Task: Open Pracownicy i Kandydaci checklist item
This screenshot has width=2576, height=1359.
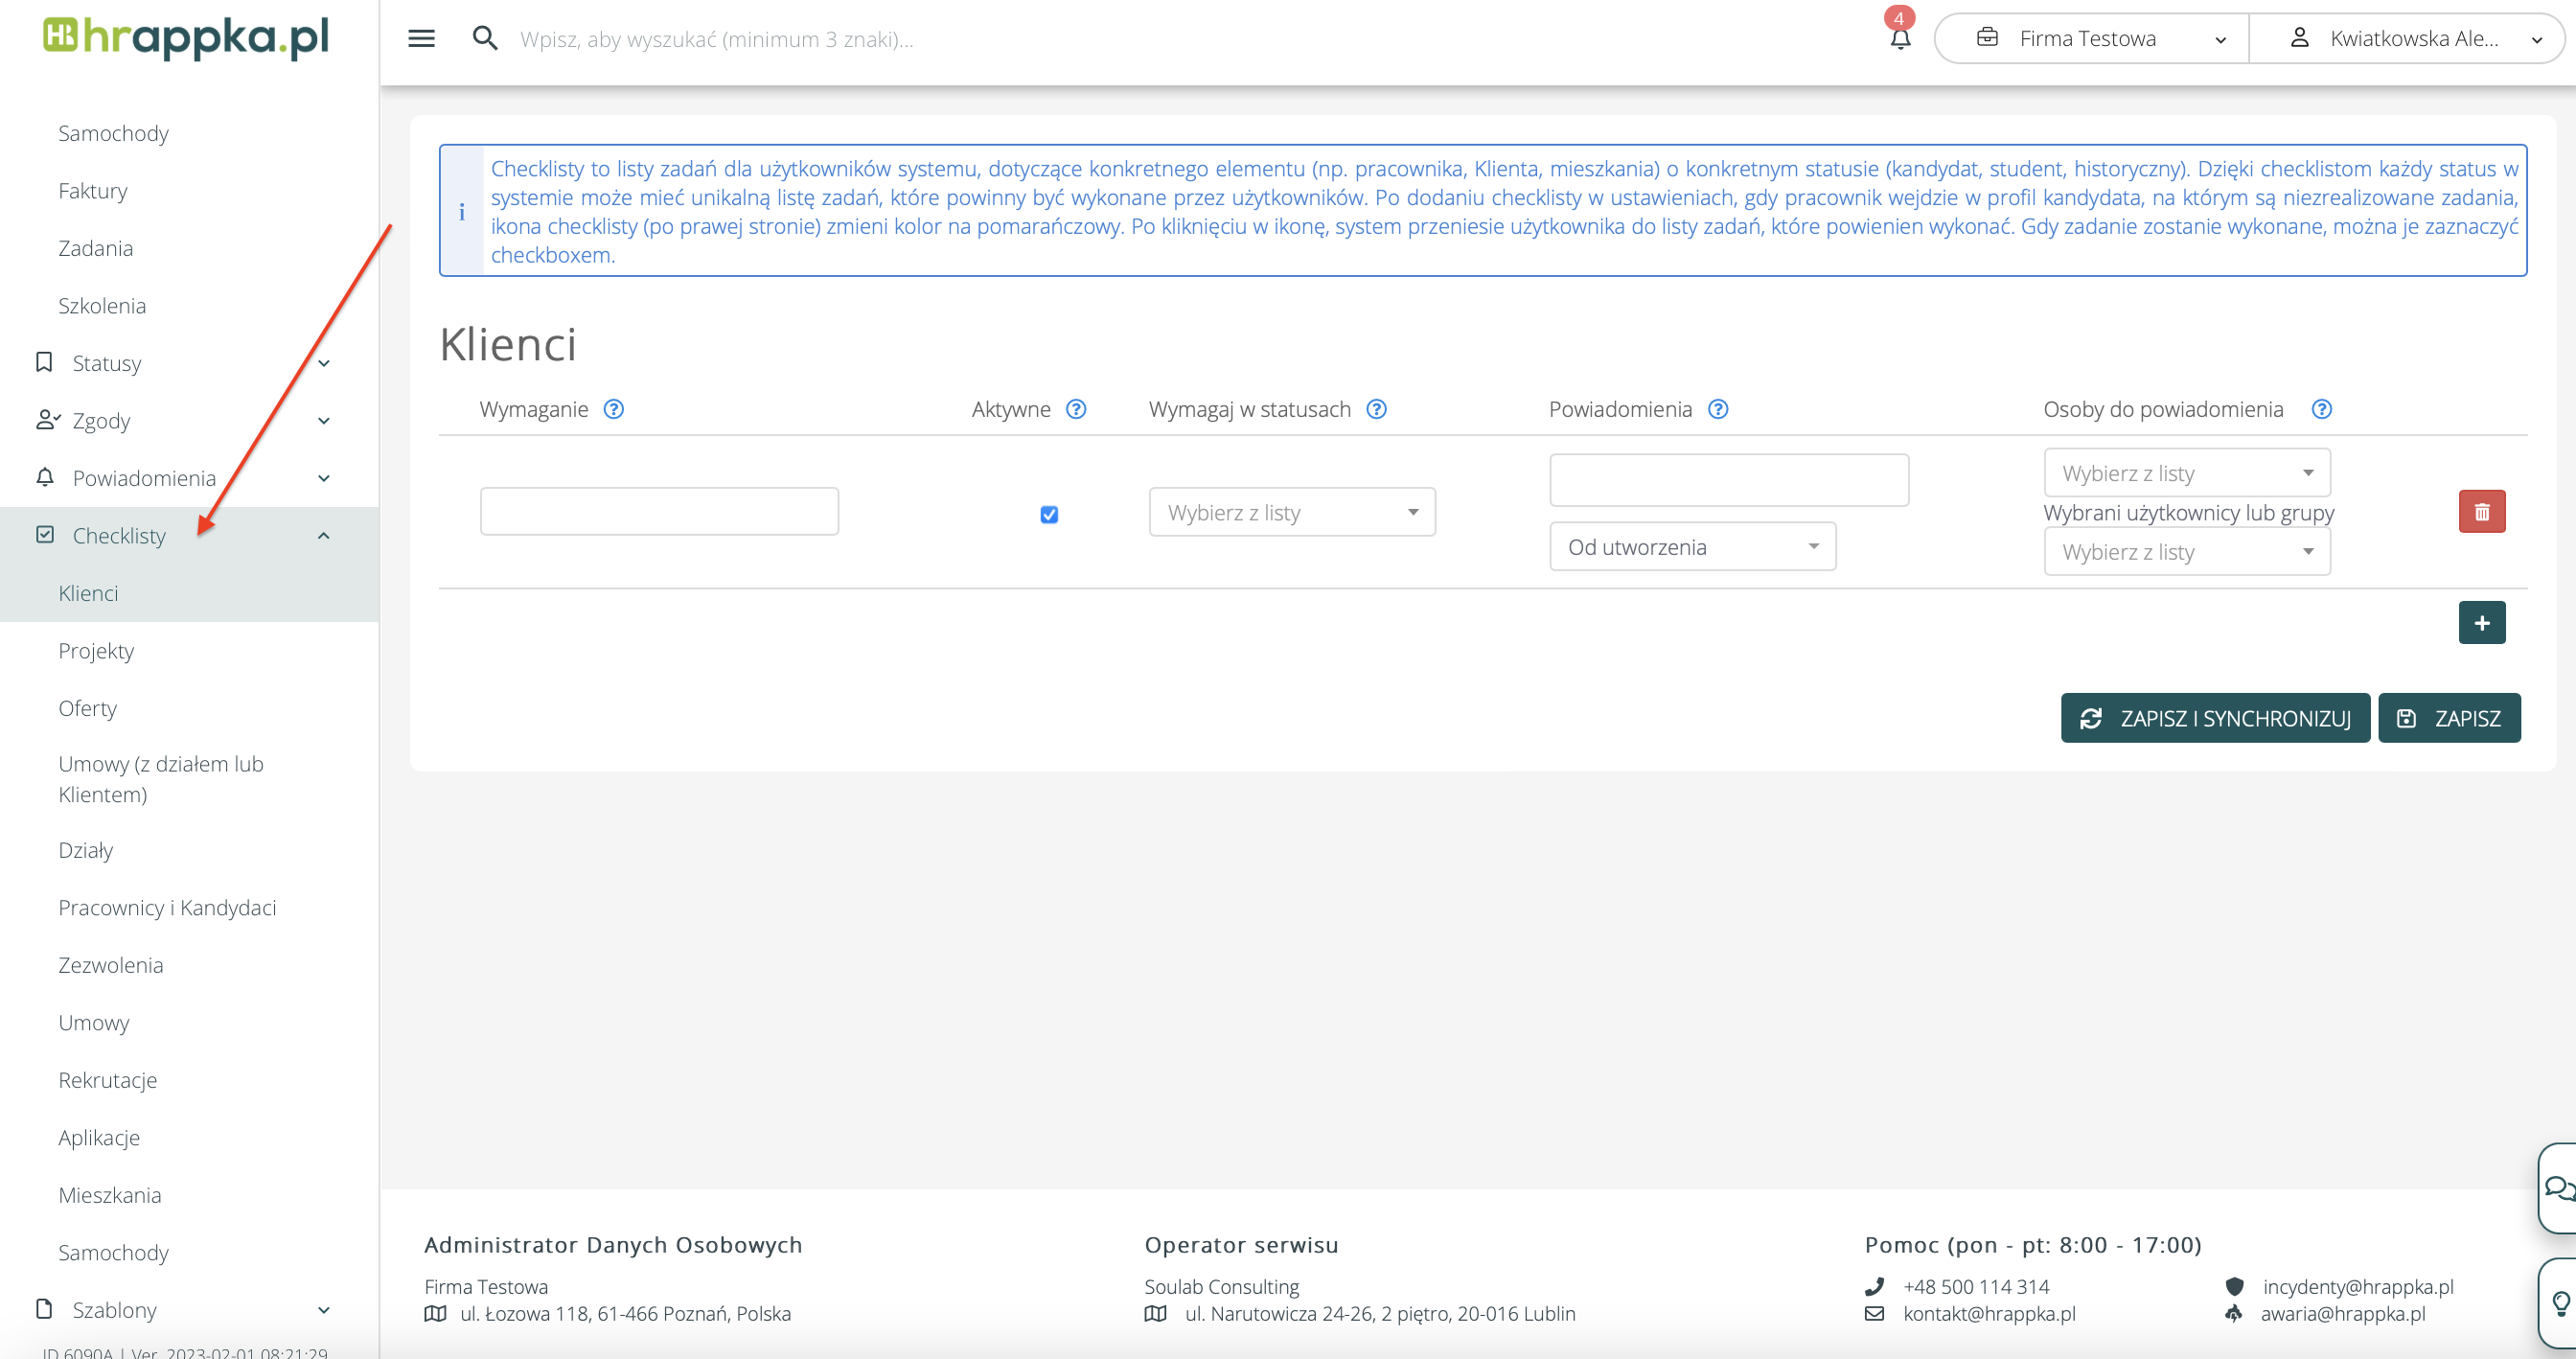Action: click(x=167, y=908)
